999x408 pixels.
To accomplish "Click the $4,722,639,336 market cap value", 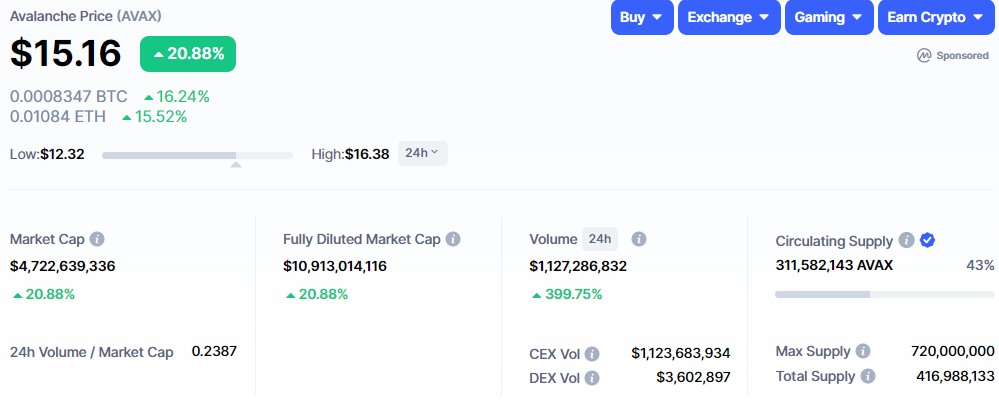I will pos(62,266).
